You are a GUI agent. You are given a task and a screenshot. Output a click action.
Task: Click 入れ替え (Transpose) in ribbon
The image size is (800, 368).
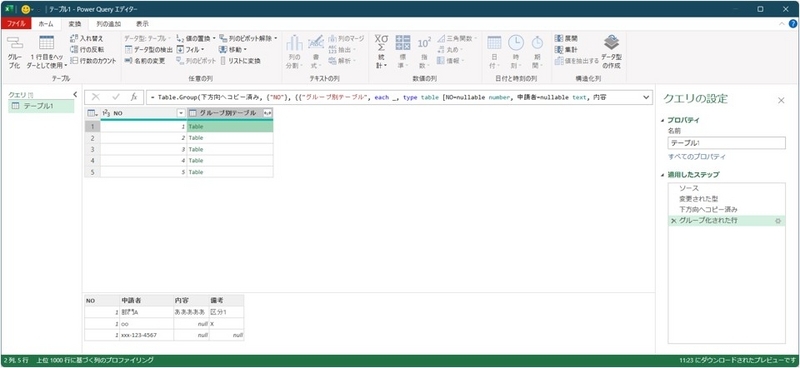click(86, 38)
